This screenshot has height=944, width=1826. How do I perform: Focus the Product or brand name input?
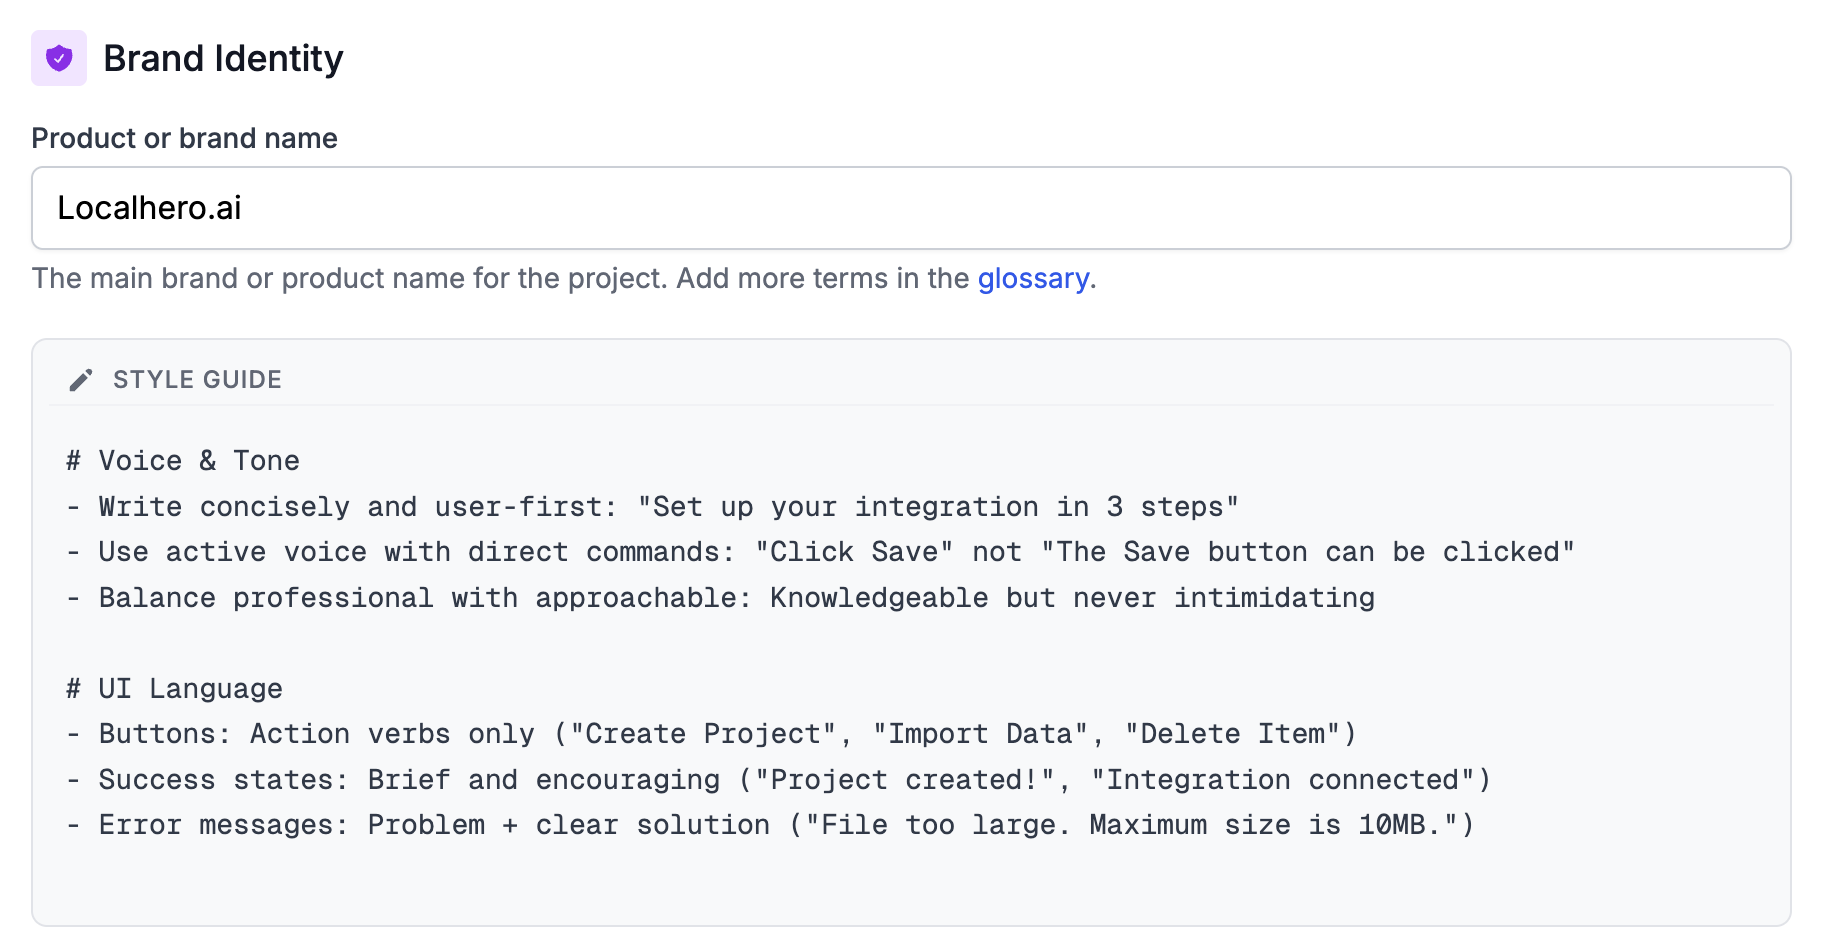tap(911, 208)
